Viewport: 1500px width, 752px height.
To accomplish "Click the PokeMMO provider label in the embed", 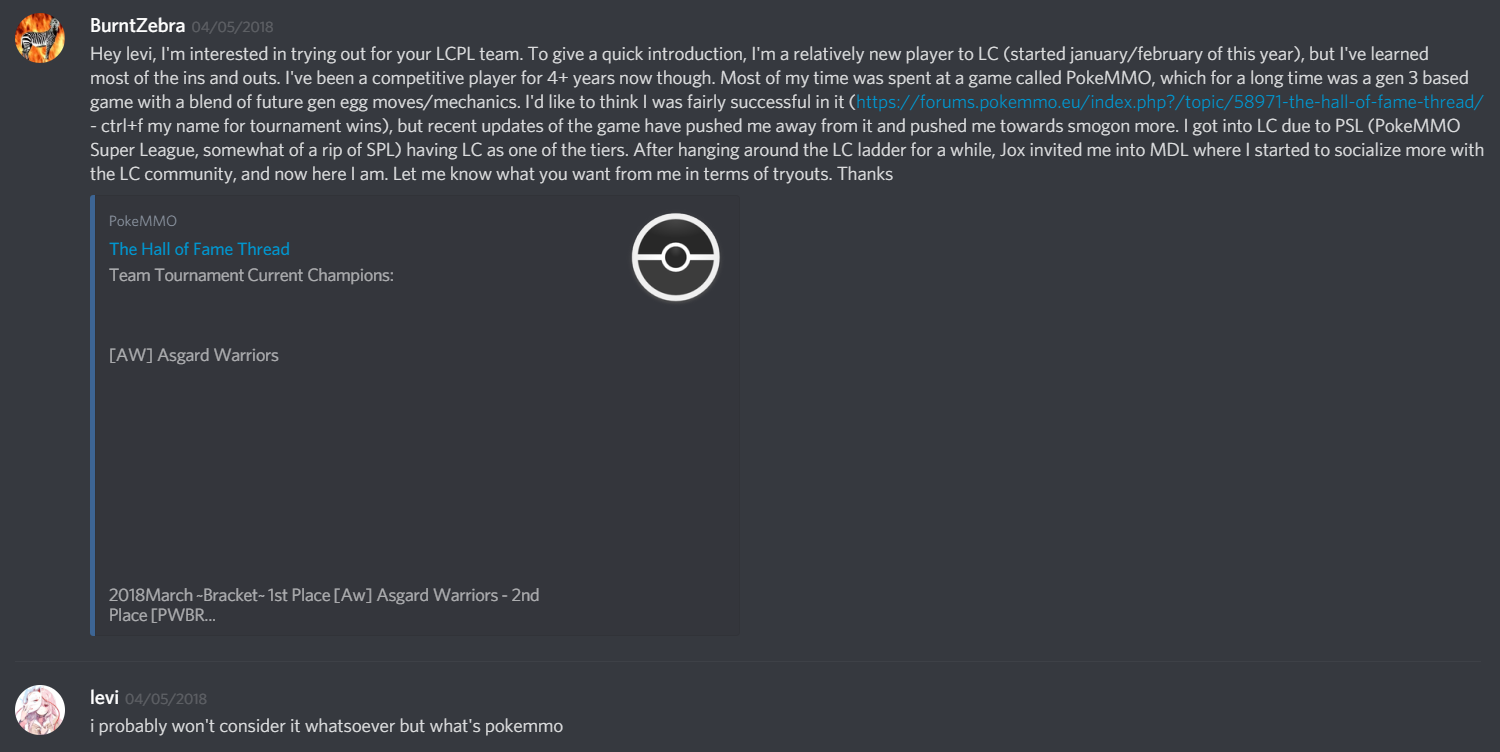I will pos(143,221).
